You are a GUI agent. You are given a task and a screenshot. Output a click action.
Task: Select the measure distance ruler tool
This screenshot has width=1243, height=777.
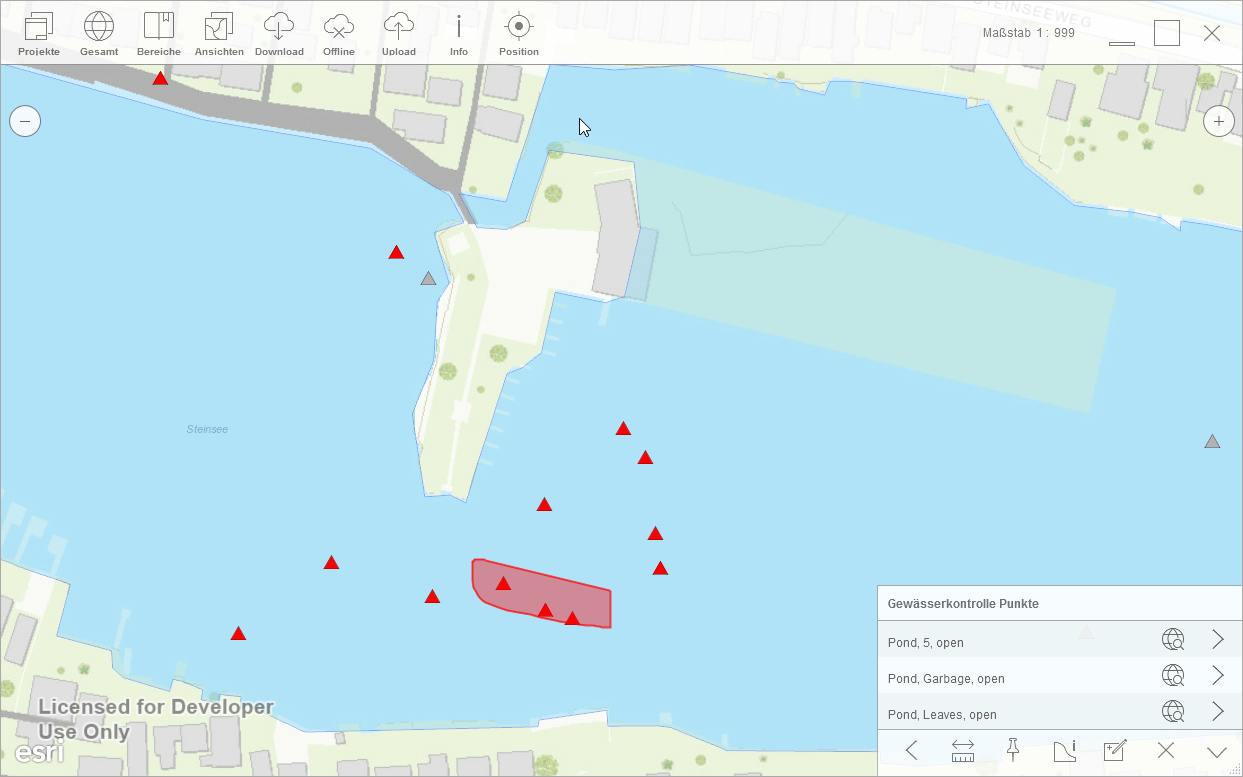click(963, 751)
